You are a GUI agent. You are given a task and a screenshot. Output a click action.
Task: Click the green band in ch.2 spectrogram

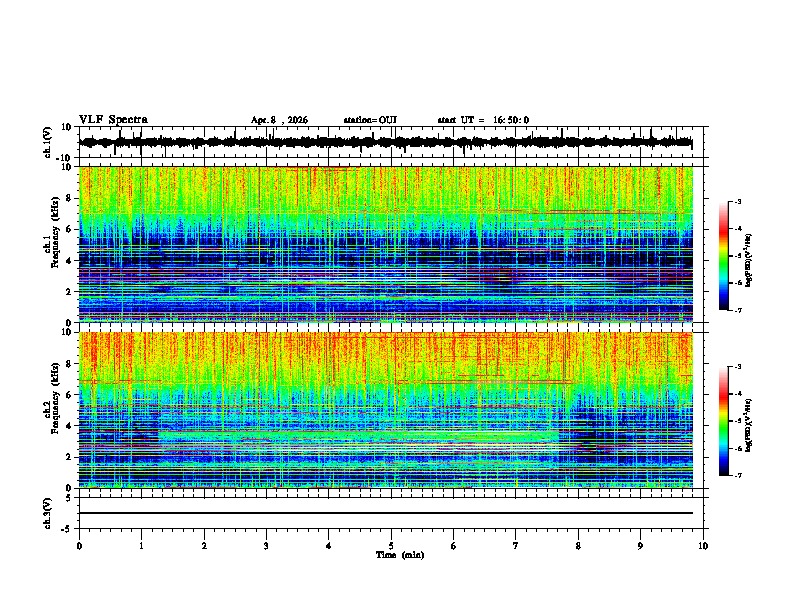click(x=359, y=436)
